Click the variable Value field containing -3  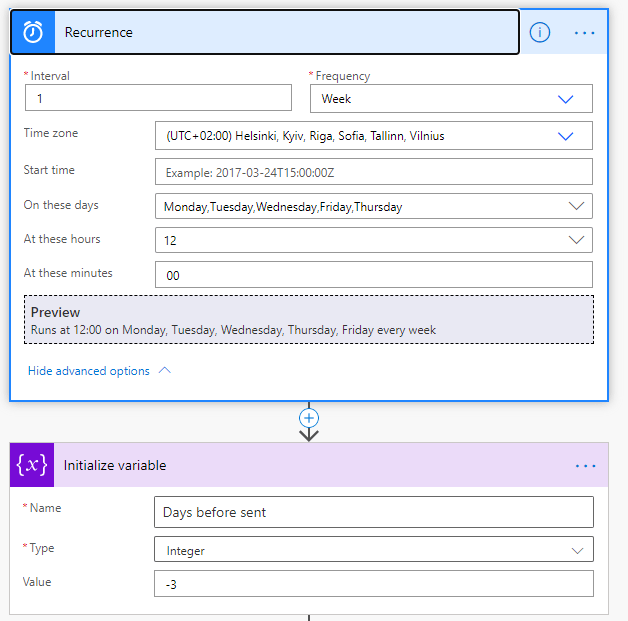point(373,583)
